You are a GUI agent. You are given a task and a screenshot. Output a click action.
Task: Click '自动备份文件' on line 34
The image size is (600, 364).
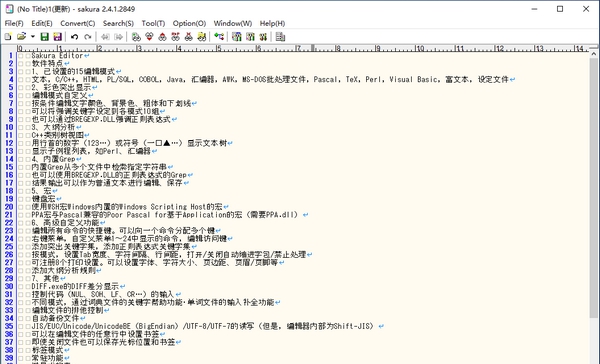coord(55,318)
